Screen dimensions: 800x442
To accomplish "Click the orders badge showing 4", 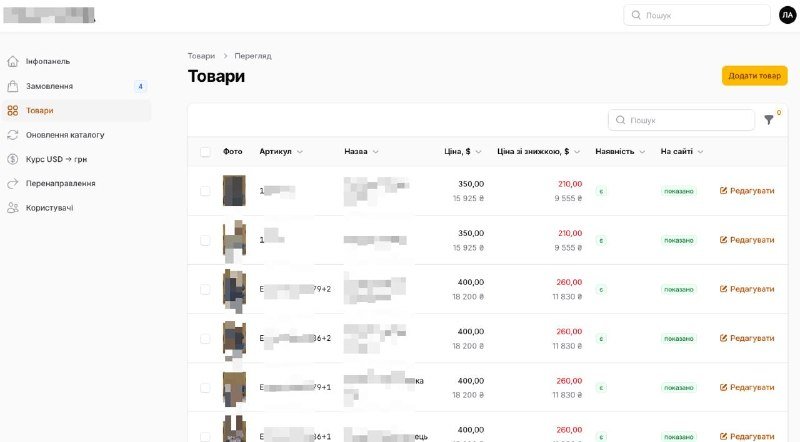I will click(140, 86).
